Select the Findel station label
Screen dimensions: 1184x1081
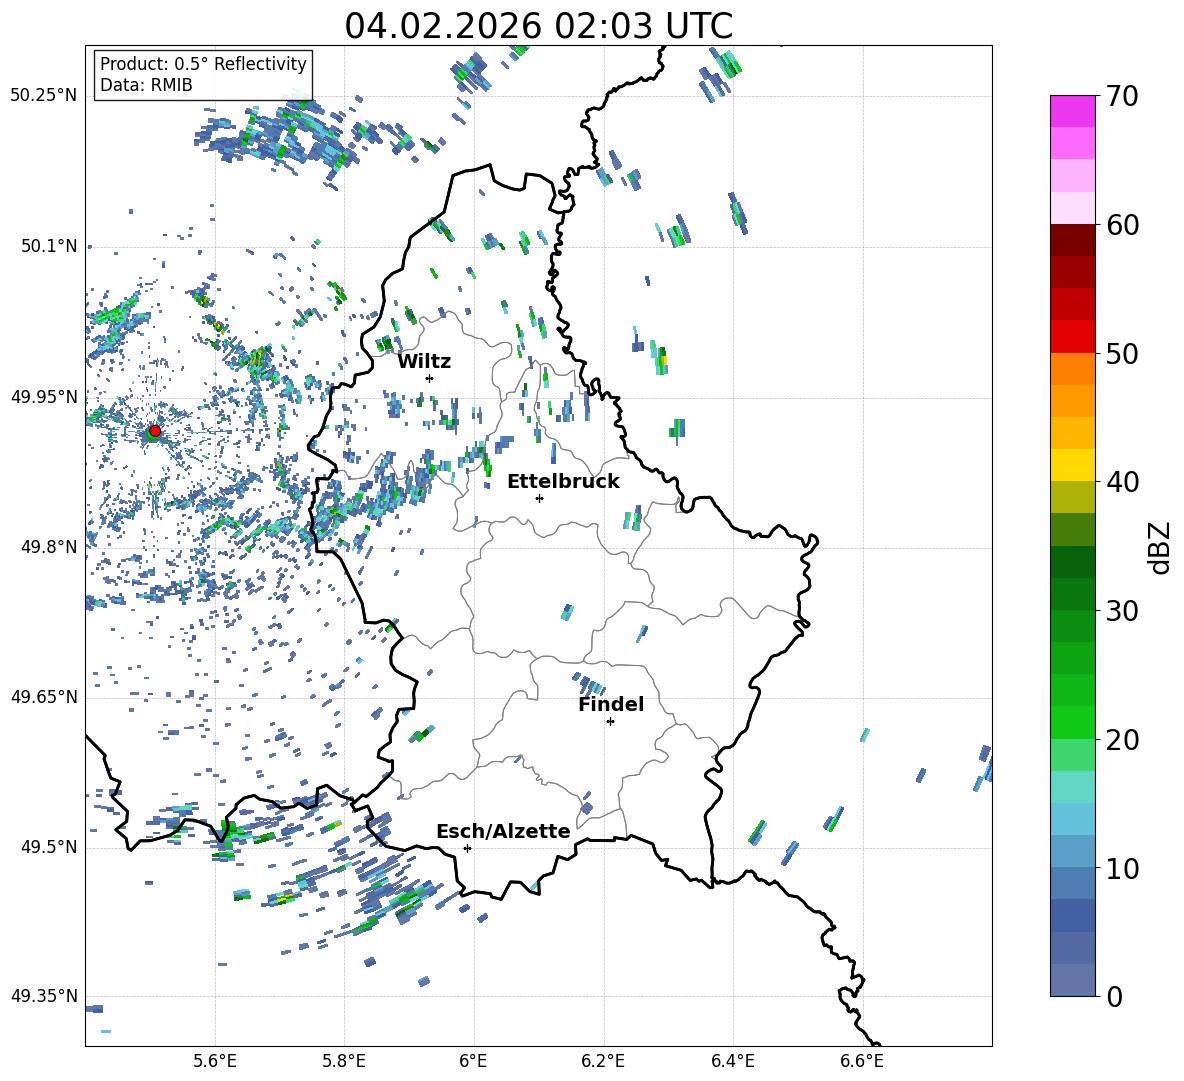click(610, 704)
